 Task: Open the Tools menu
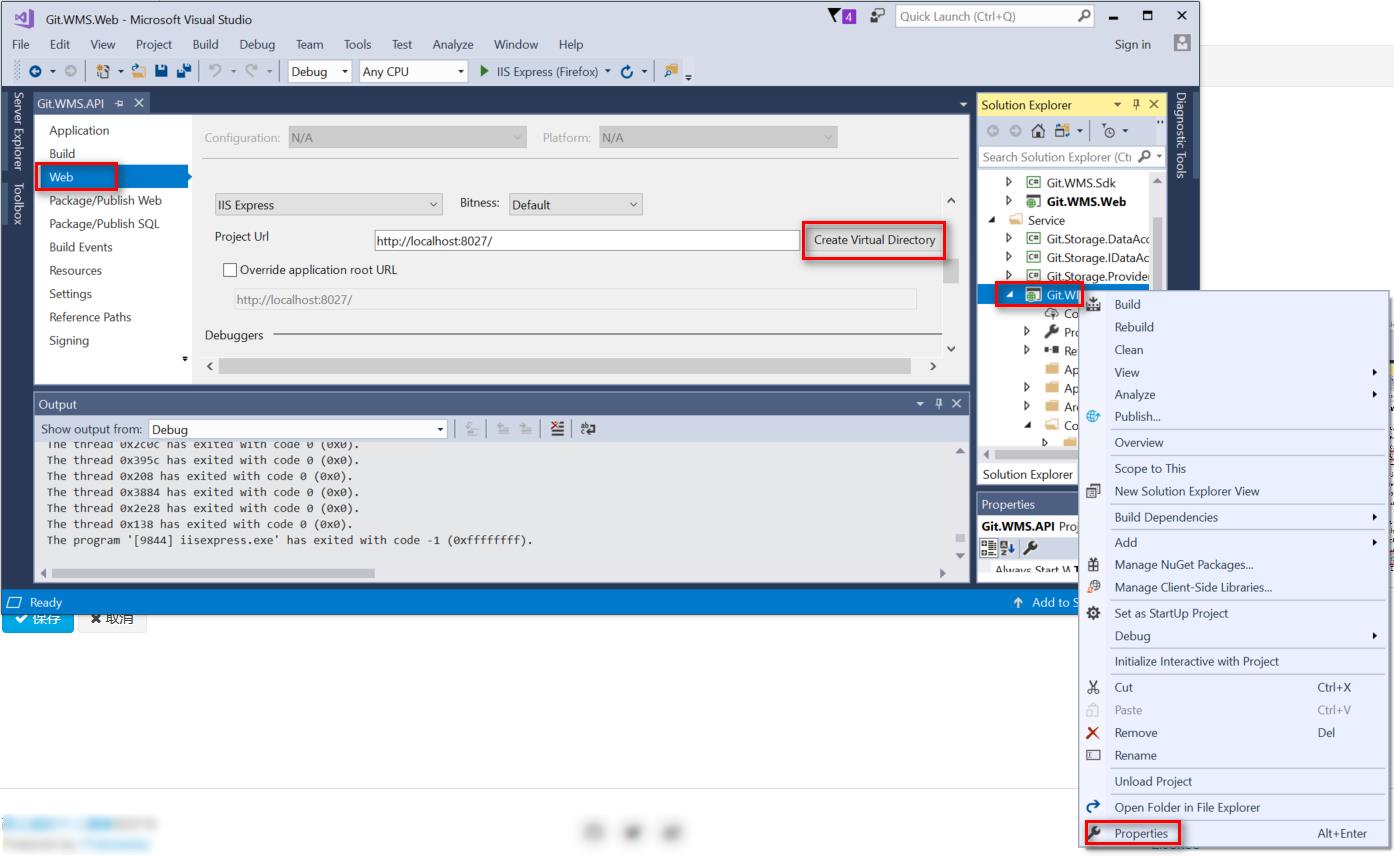click(357, 44)
